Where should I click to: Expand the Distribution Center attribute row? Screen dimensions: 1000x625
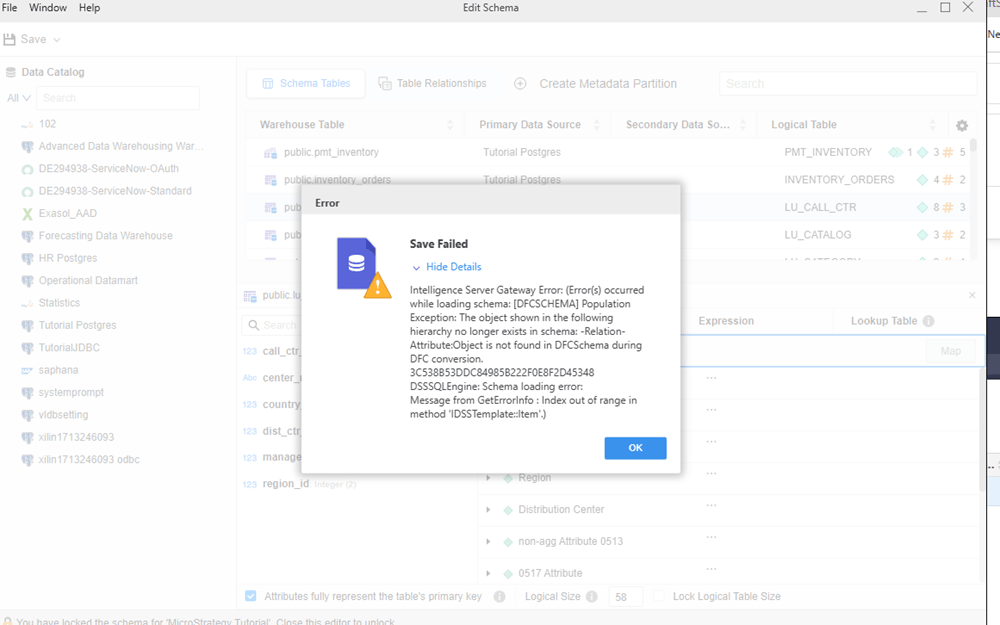point(488,510)
